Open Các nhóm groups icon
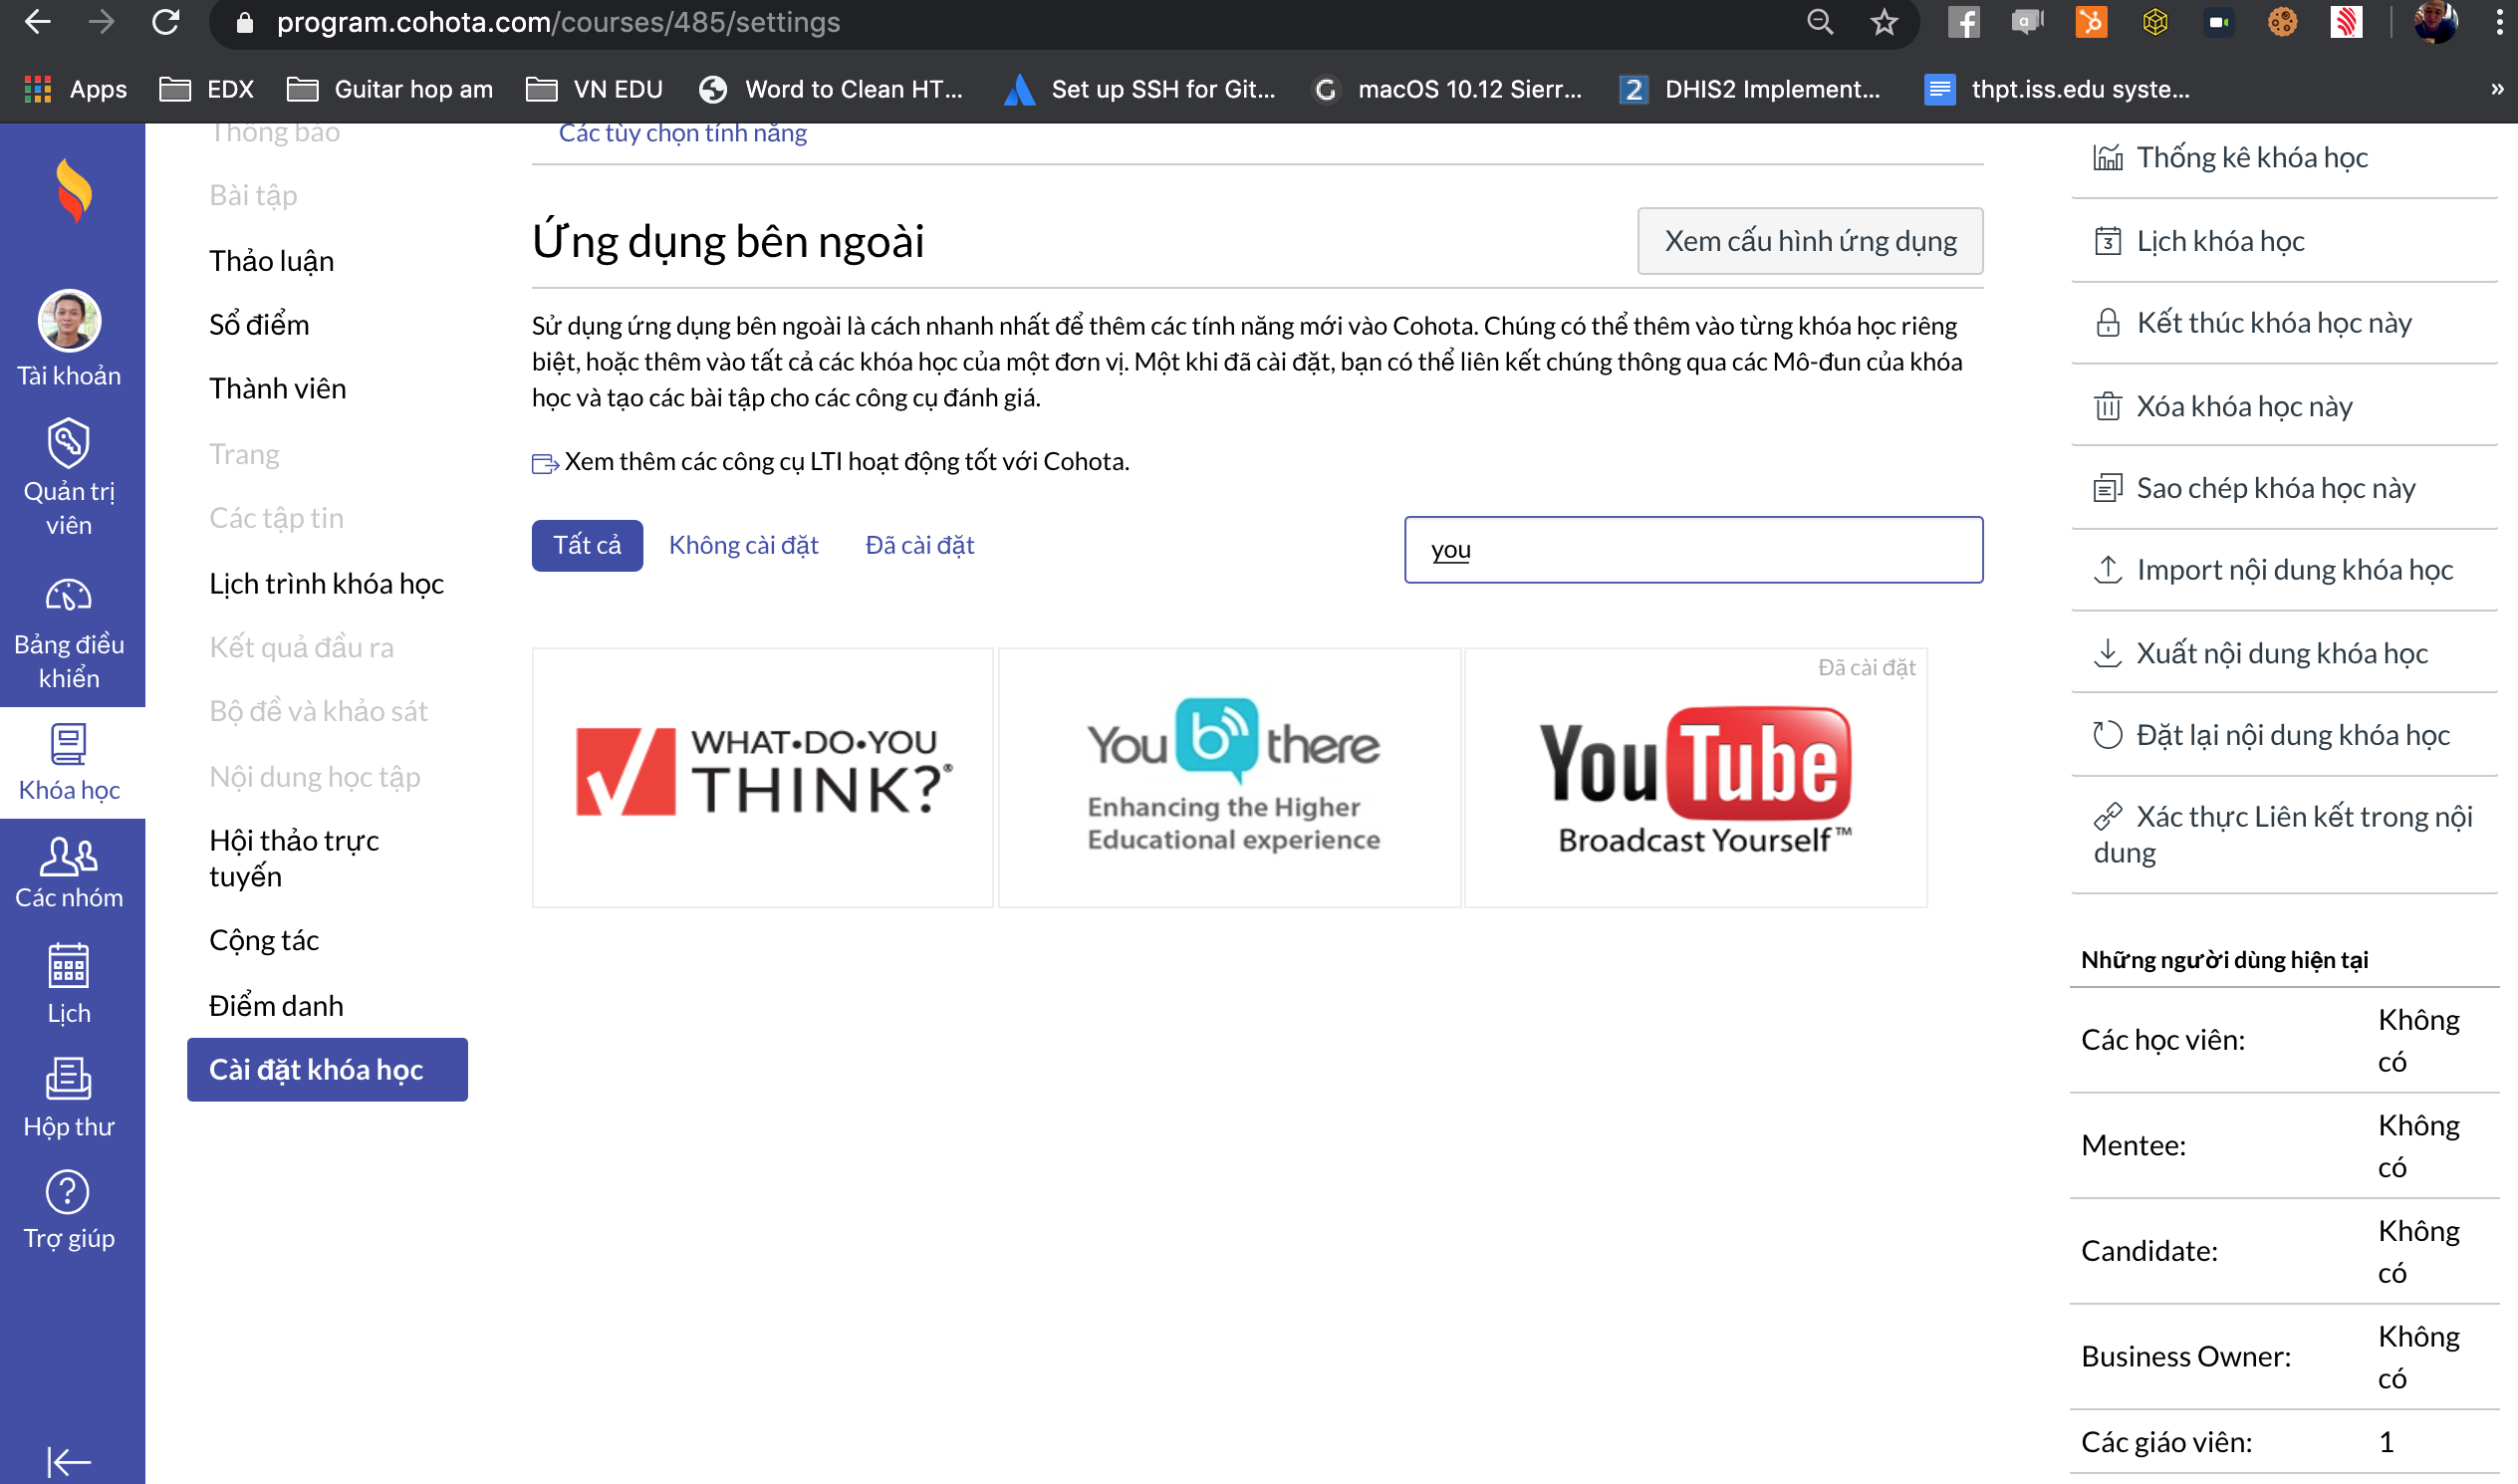 click(x=69, y=872)
